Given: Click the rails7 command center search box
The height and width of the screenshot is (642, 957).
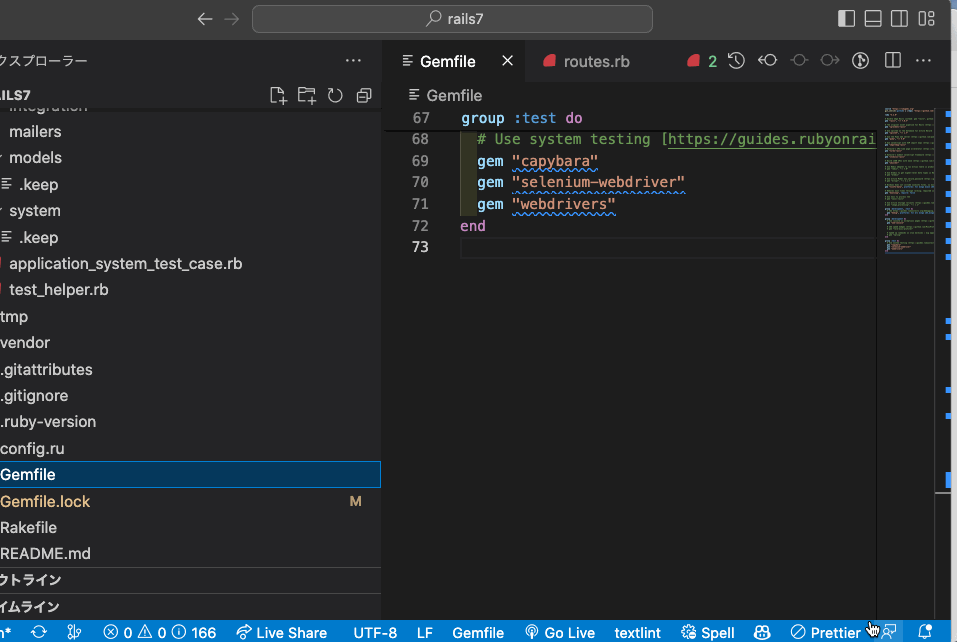Looking at the screenshot, I should pos(453,18).
